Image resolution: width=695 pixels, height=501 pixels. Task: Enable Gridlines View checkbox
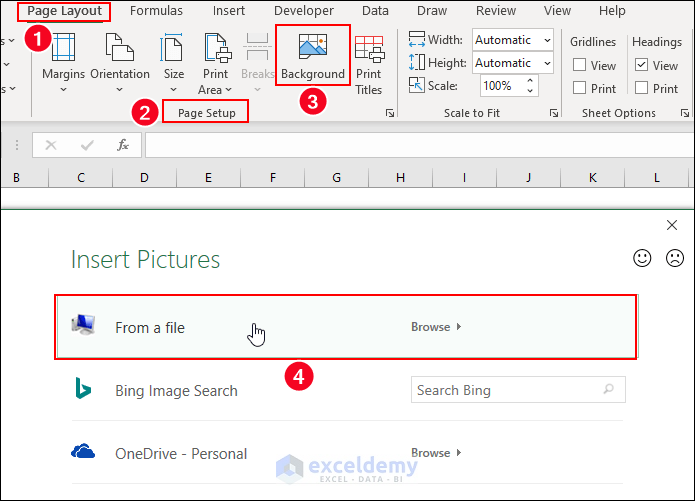click(x=579, y=66)
